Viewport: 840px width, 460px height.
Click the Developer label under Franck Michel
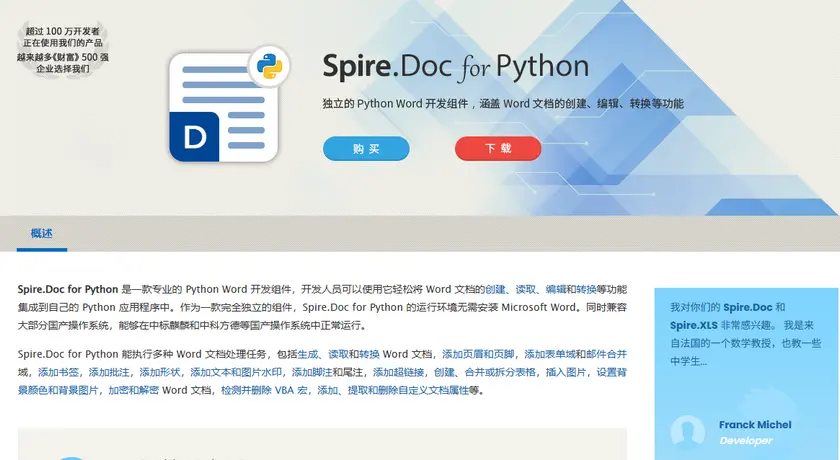click(746, 441)
